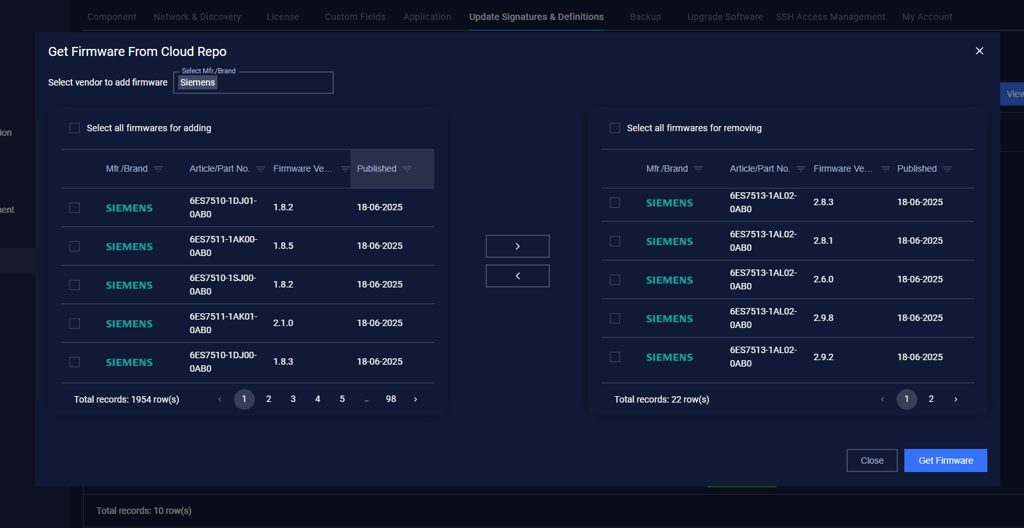Click the Get Firmware button
The width and height of the screenshot is (1024, 528).
945,460
